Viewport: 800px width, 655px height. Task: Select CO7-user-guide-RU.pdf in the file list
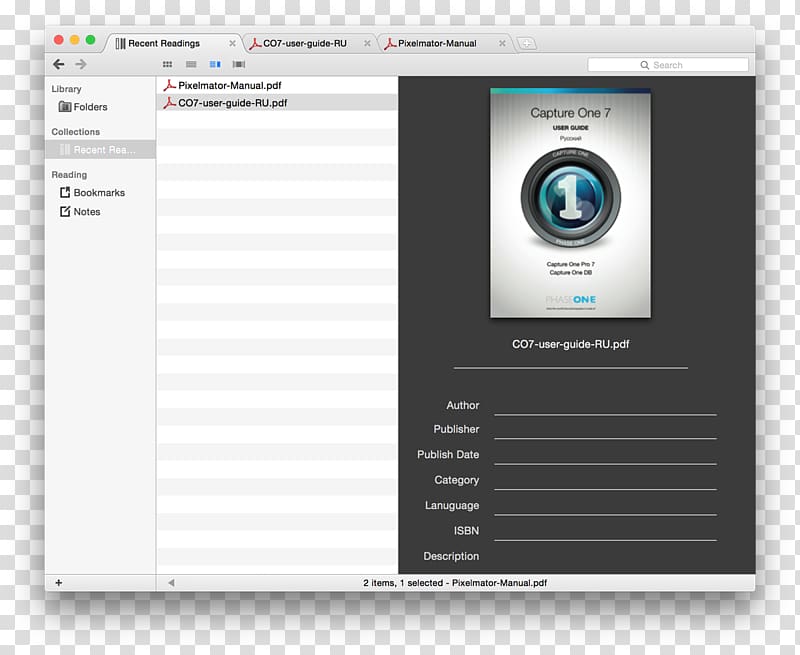pyautogui.click(x=277, y=103)
